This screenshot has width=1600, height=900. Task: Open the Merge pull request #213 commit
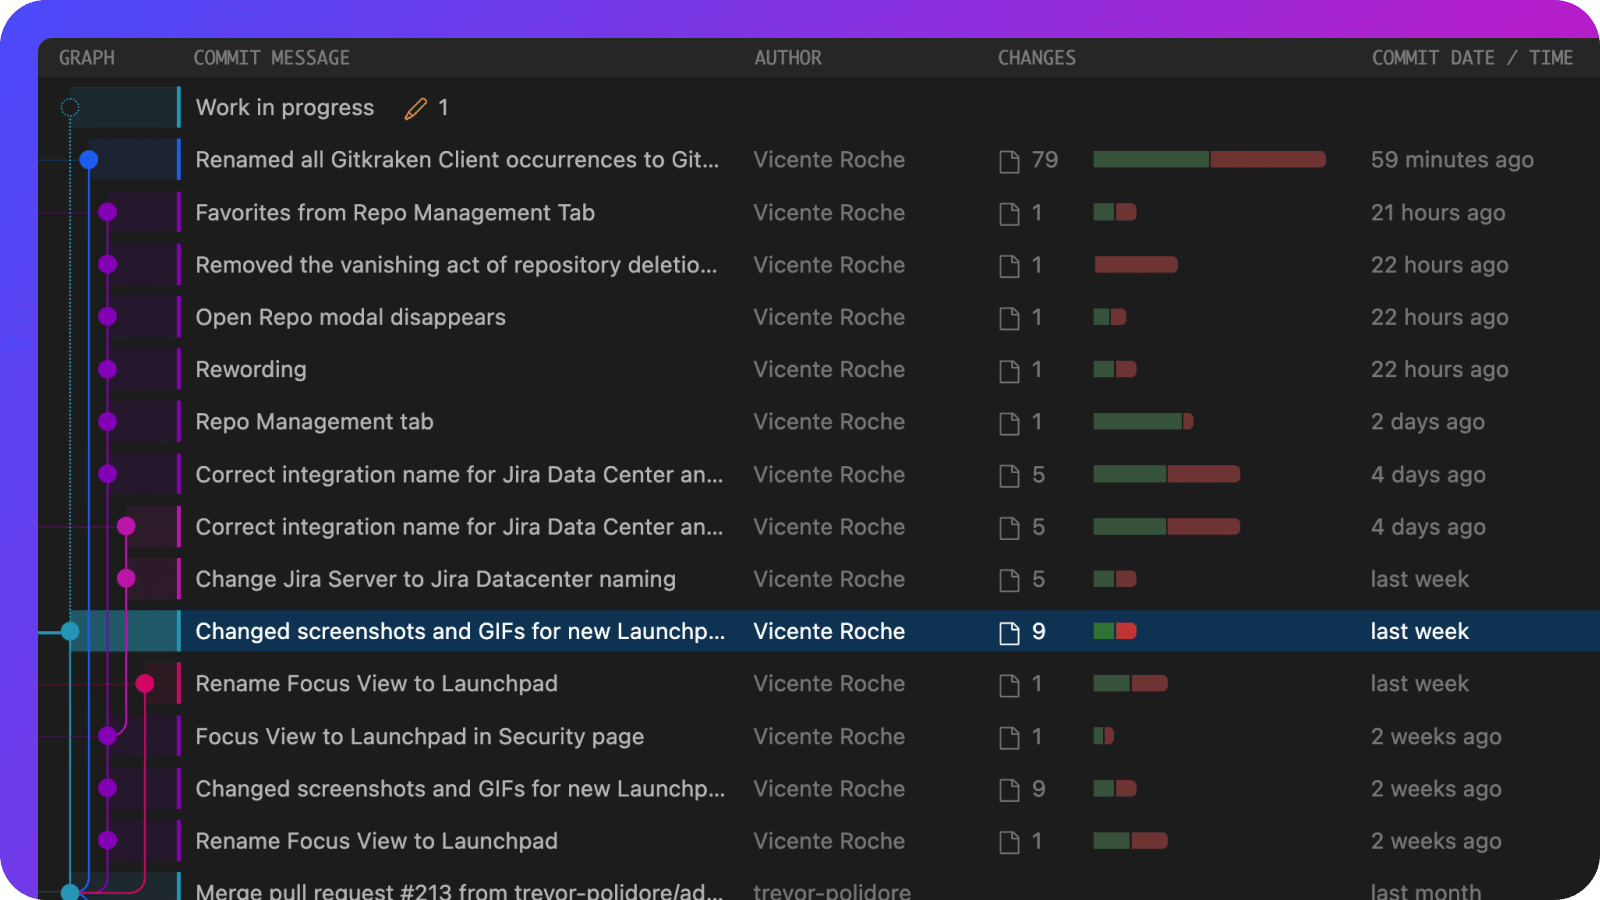(x=458, y=890)
